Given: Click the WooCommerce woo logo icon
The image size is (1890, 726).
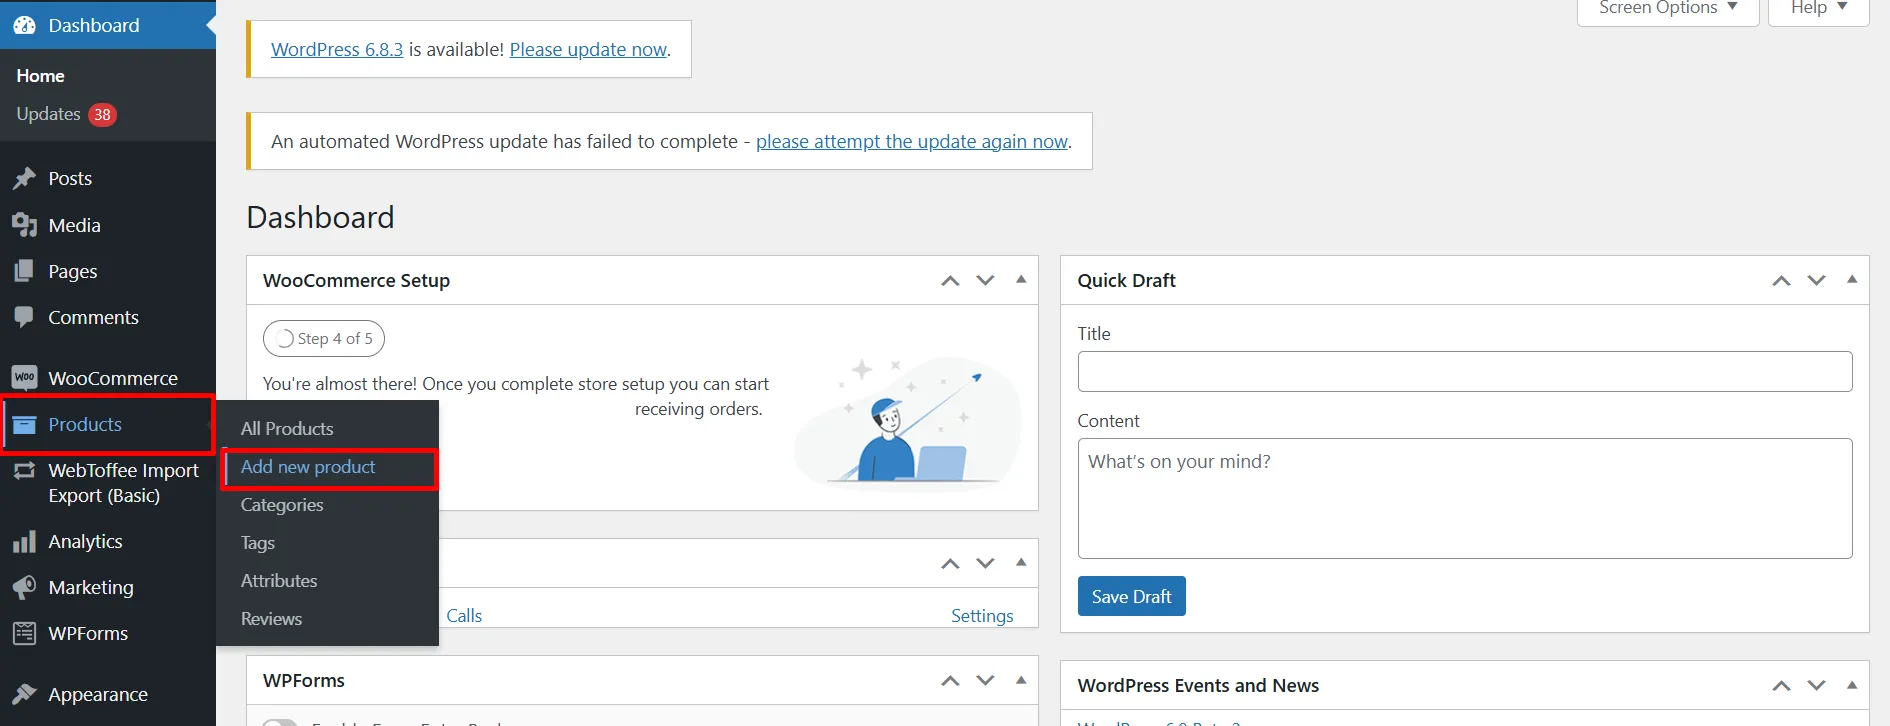Looking at the screenshot, I should 24,378.
